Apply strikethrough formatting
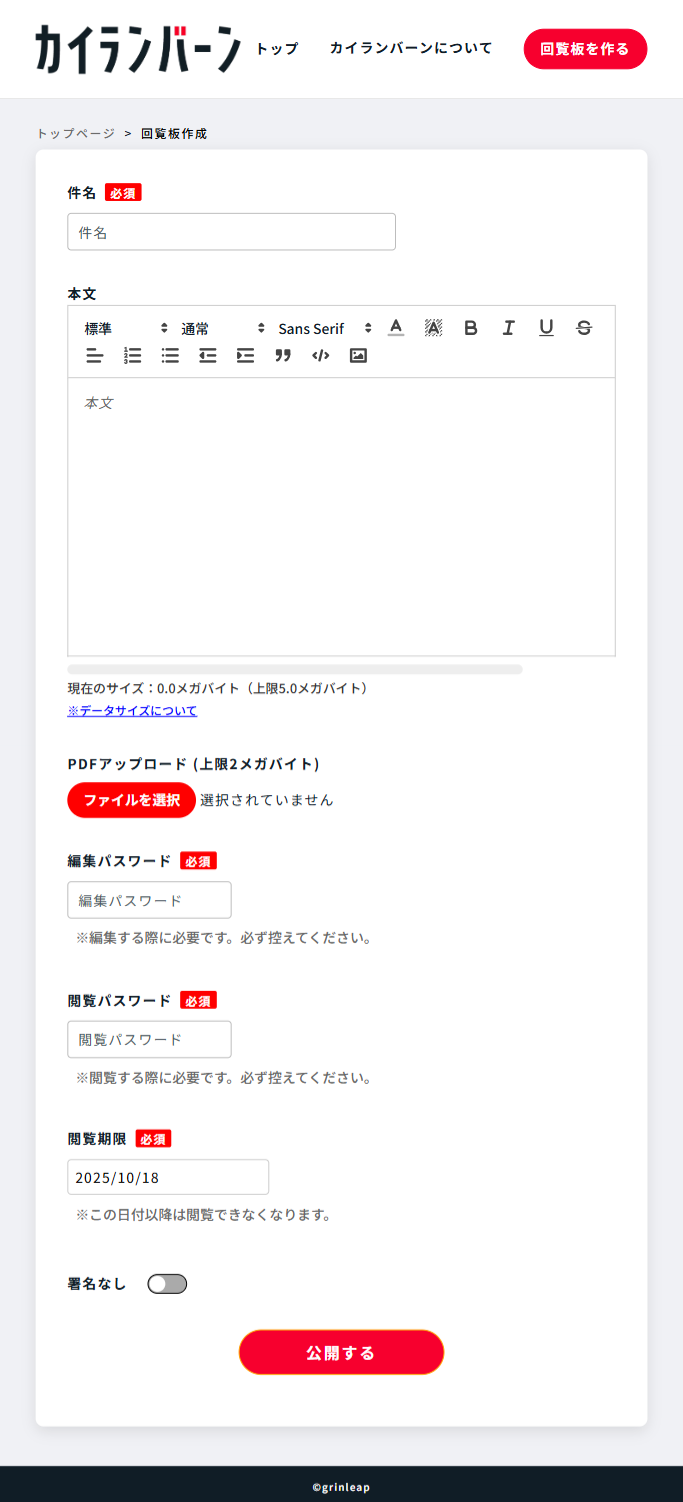The width and height of the screenshot is (683, 1502). (584, 328)
